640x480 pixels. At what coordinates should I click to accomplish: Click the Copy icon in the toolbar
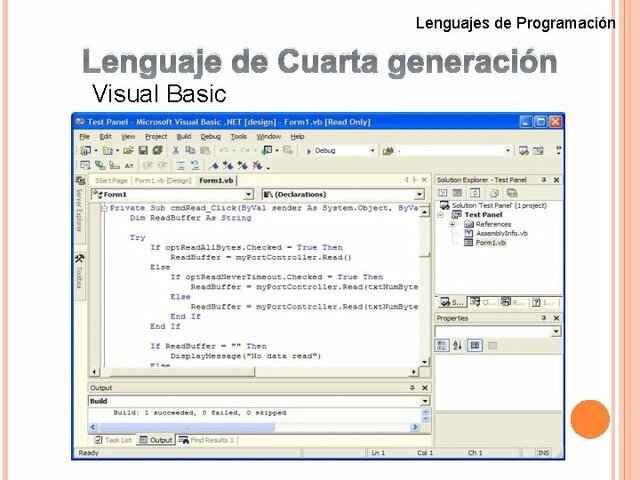(x=190, y=151)
